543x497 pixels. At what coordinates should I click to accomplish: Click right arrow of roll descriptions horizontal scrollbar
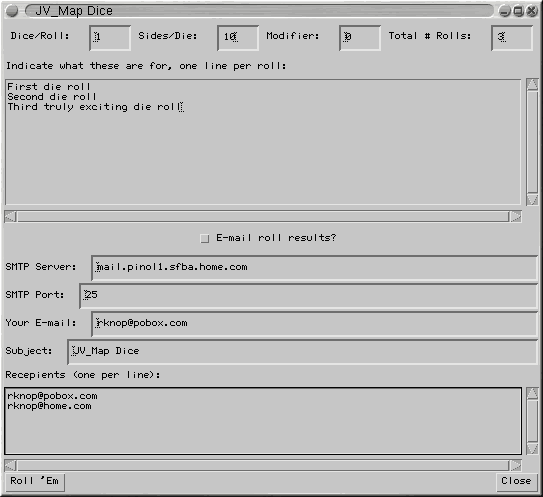coord(516,217)
